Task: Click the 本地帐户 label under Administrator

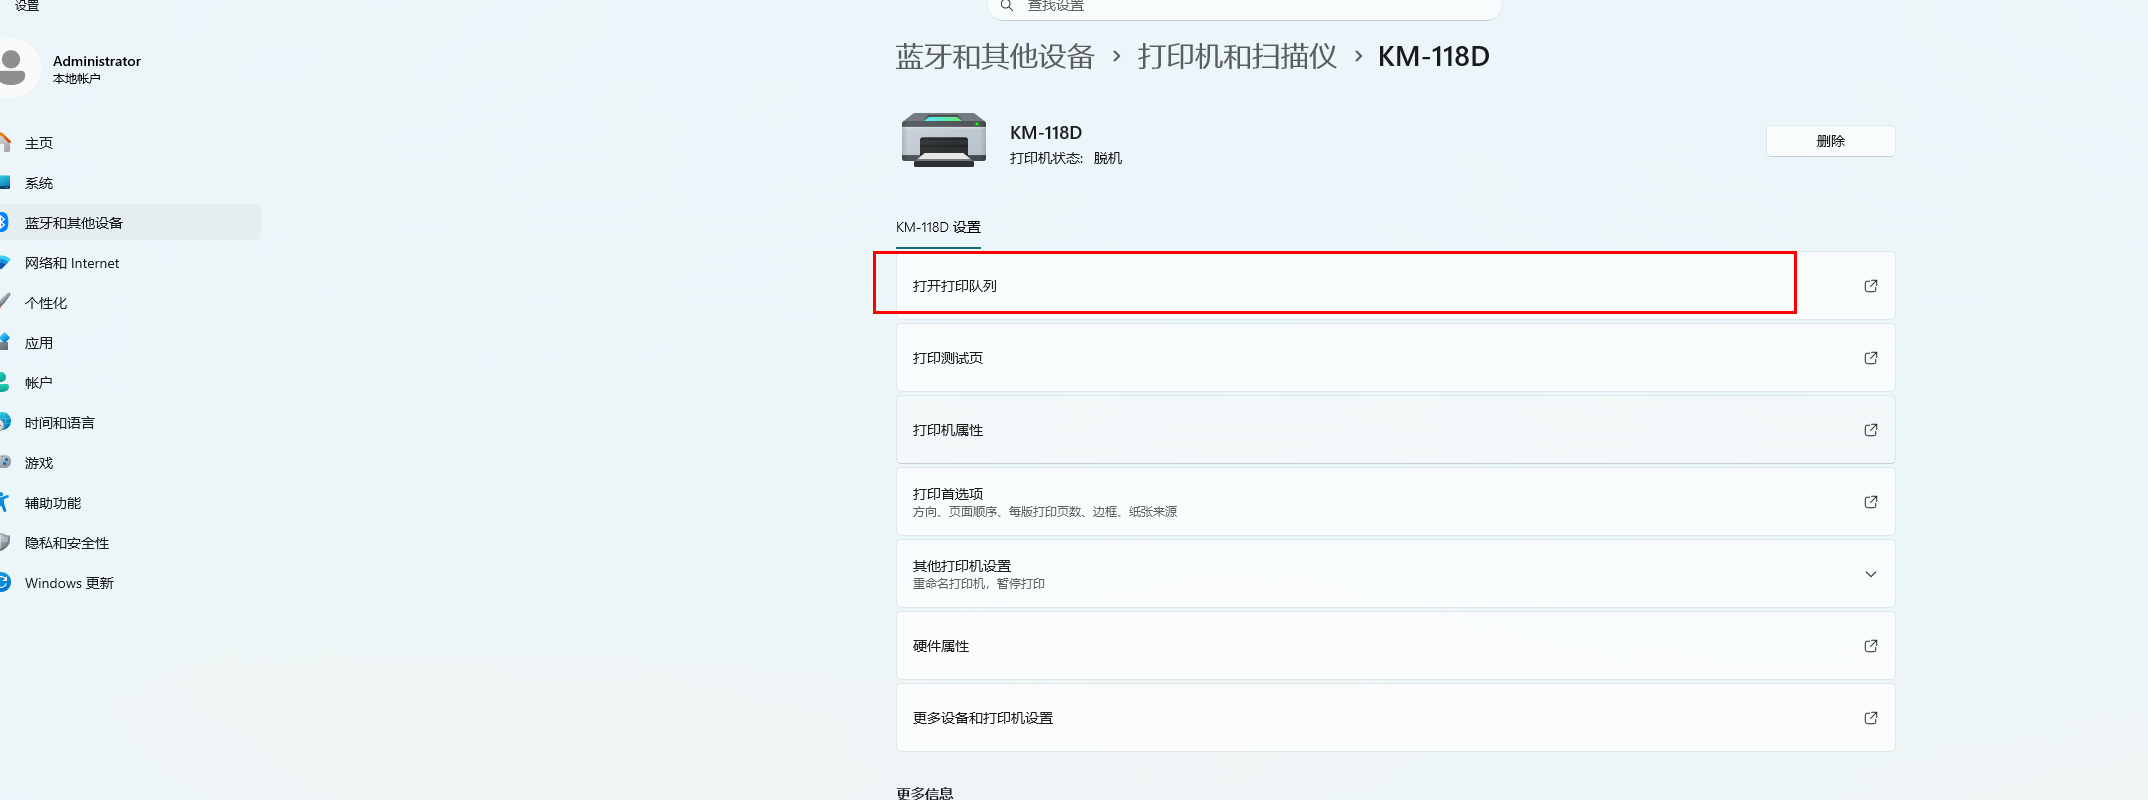Action: click(77, 79)
